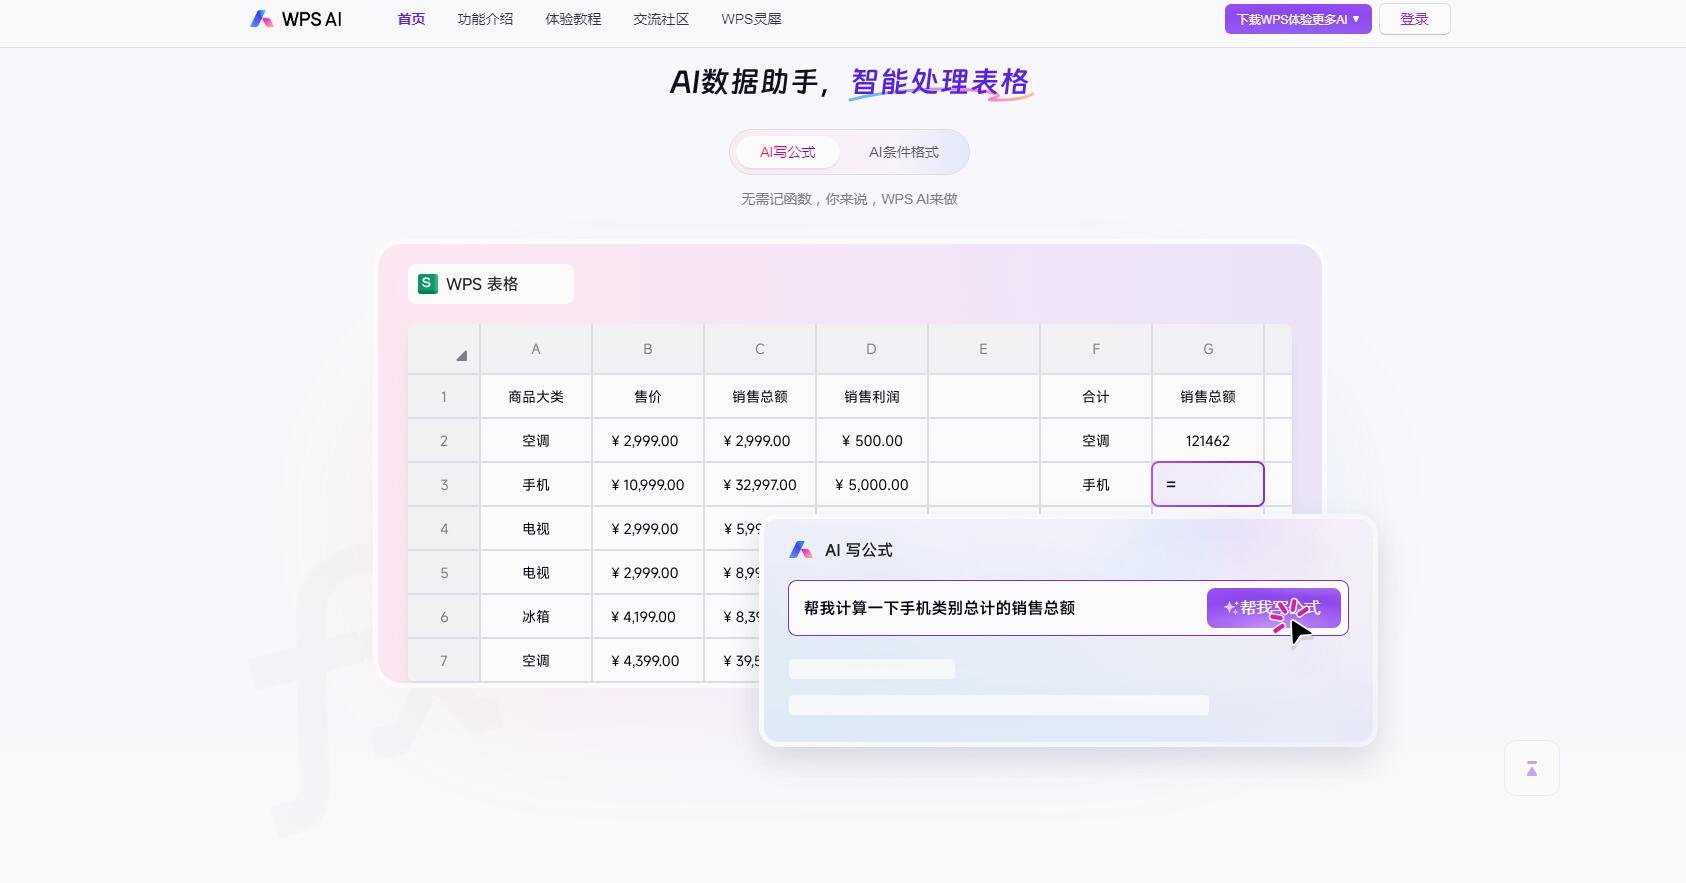
Task: Switch to the AI写公式 toggle option
Action: coord(787,152)
